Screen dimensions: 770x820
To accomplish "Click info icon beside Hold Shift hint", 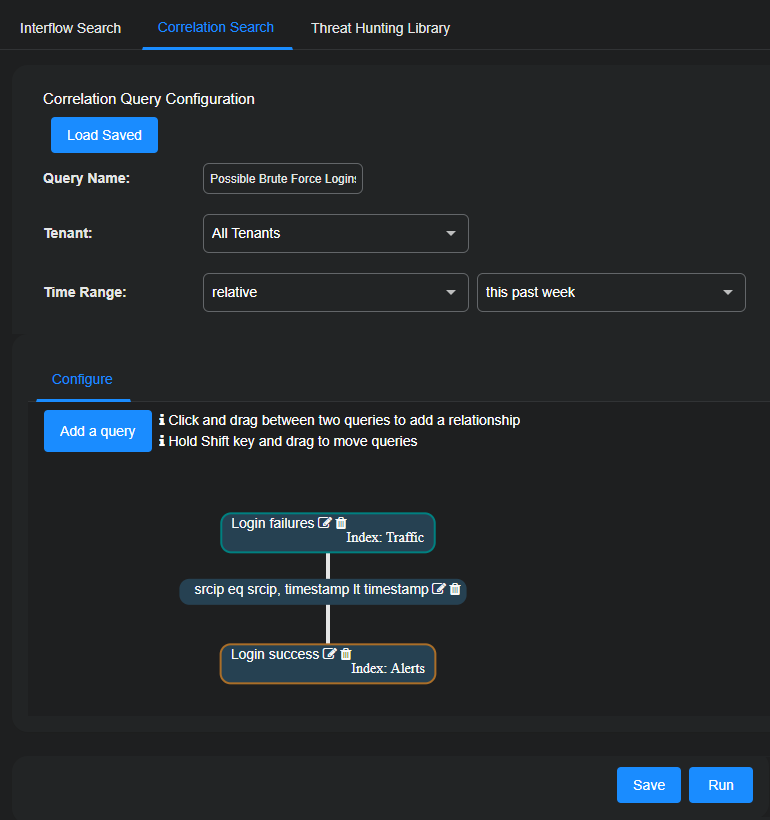I will [162, 441].
